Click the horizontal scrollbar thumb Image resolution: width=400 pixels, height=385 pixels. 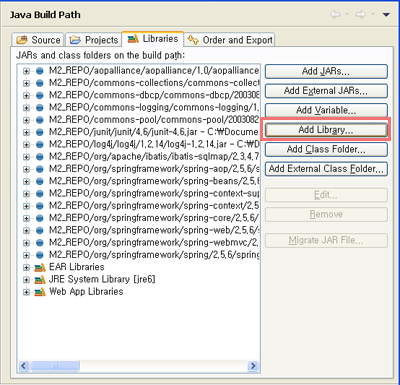click(55, 366)
